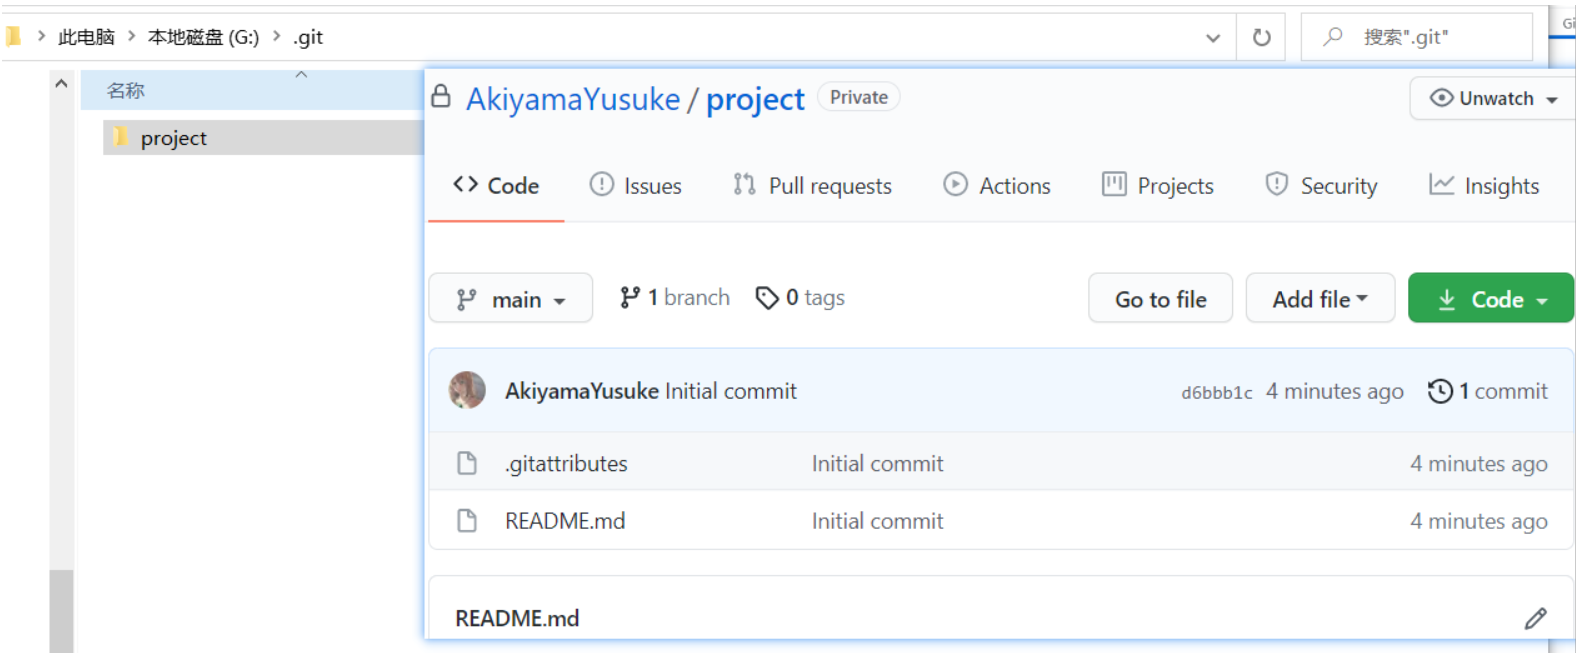Open the .gitattributes file

click(566, 464)
